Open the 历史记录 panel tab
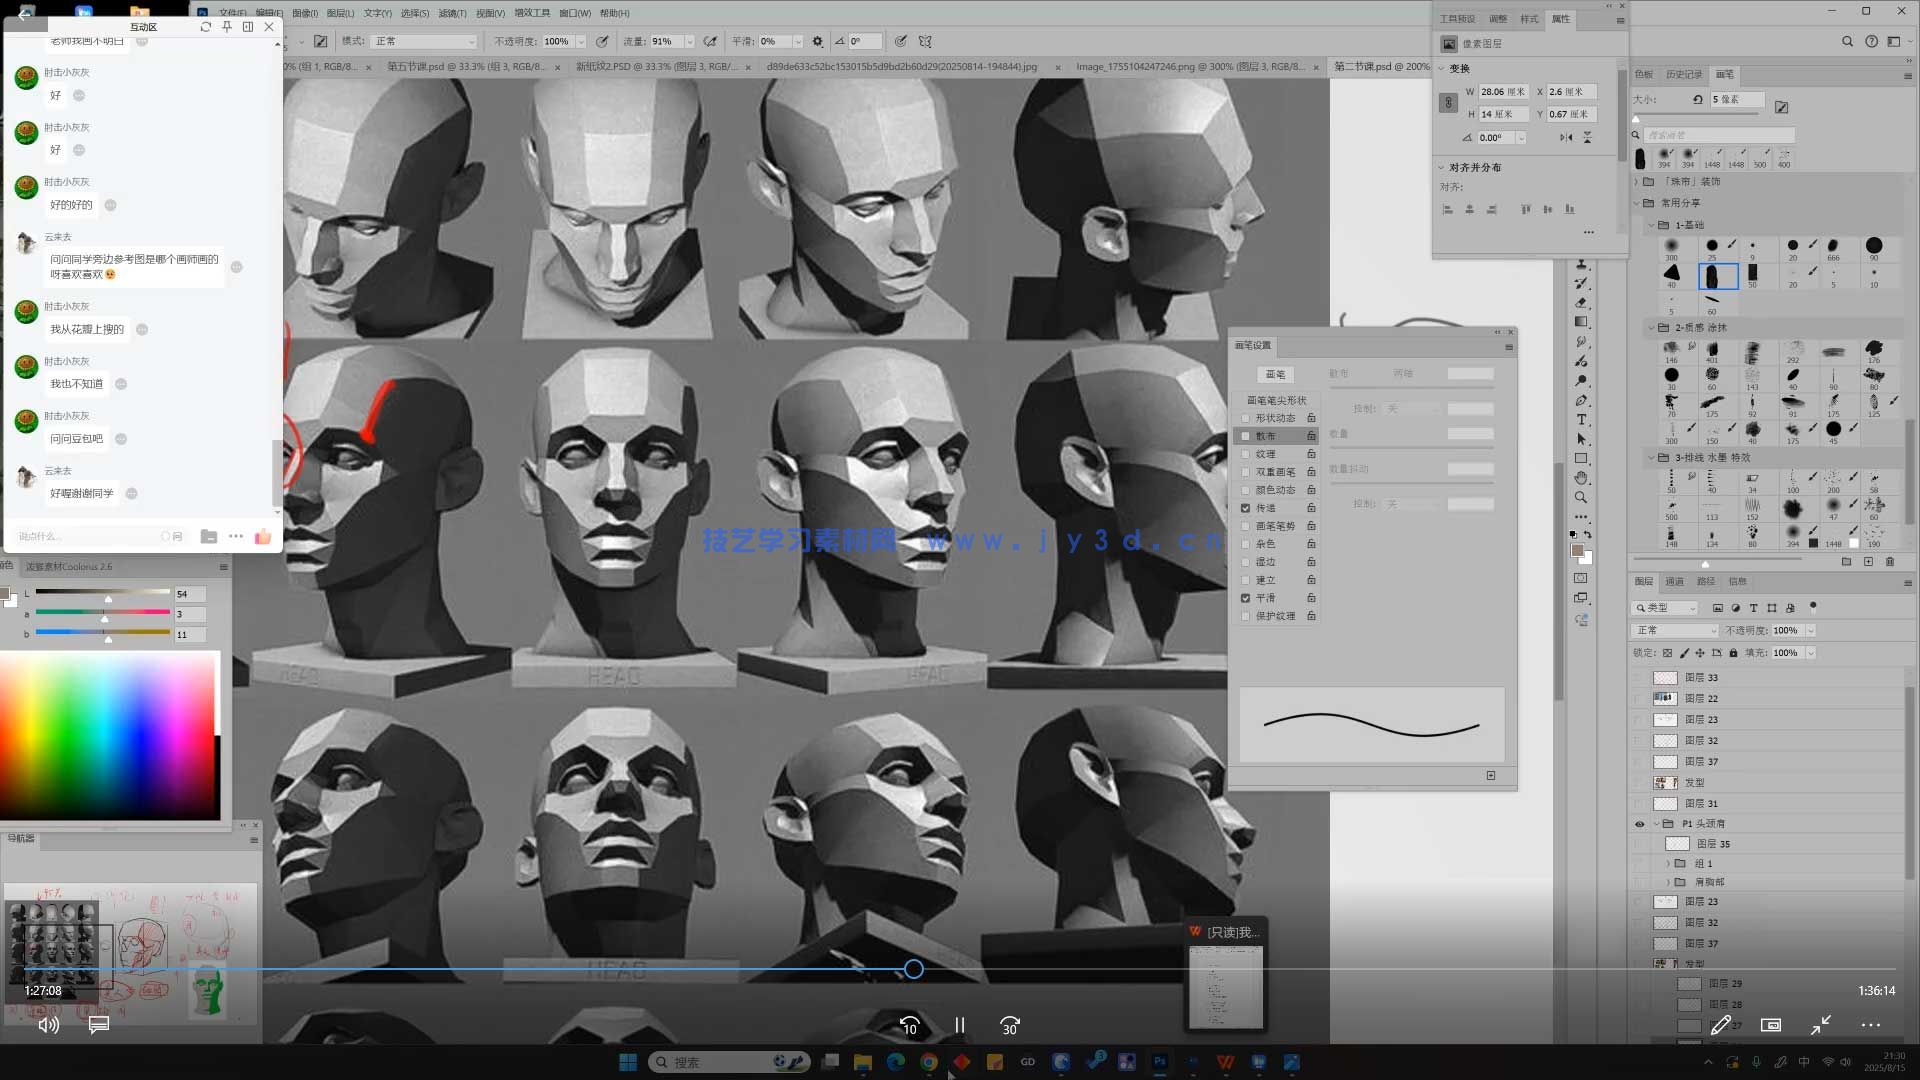This screenshot has width=1920, height=1080. pos(1684,74)
